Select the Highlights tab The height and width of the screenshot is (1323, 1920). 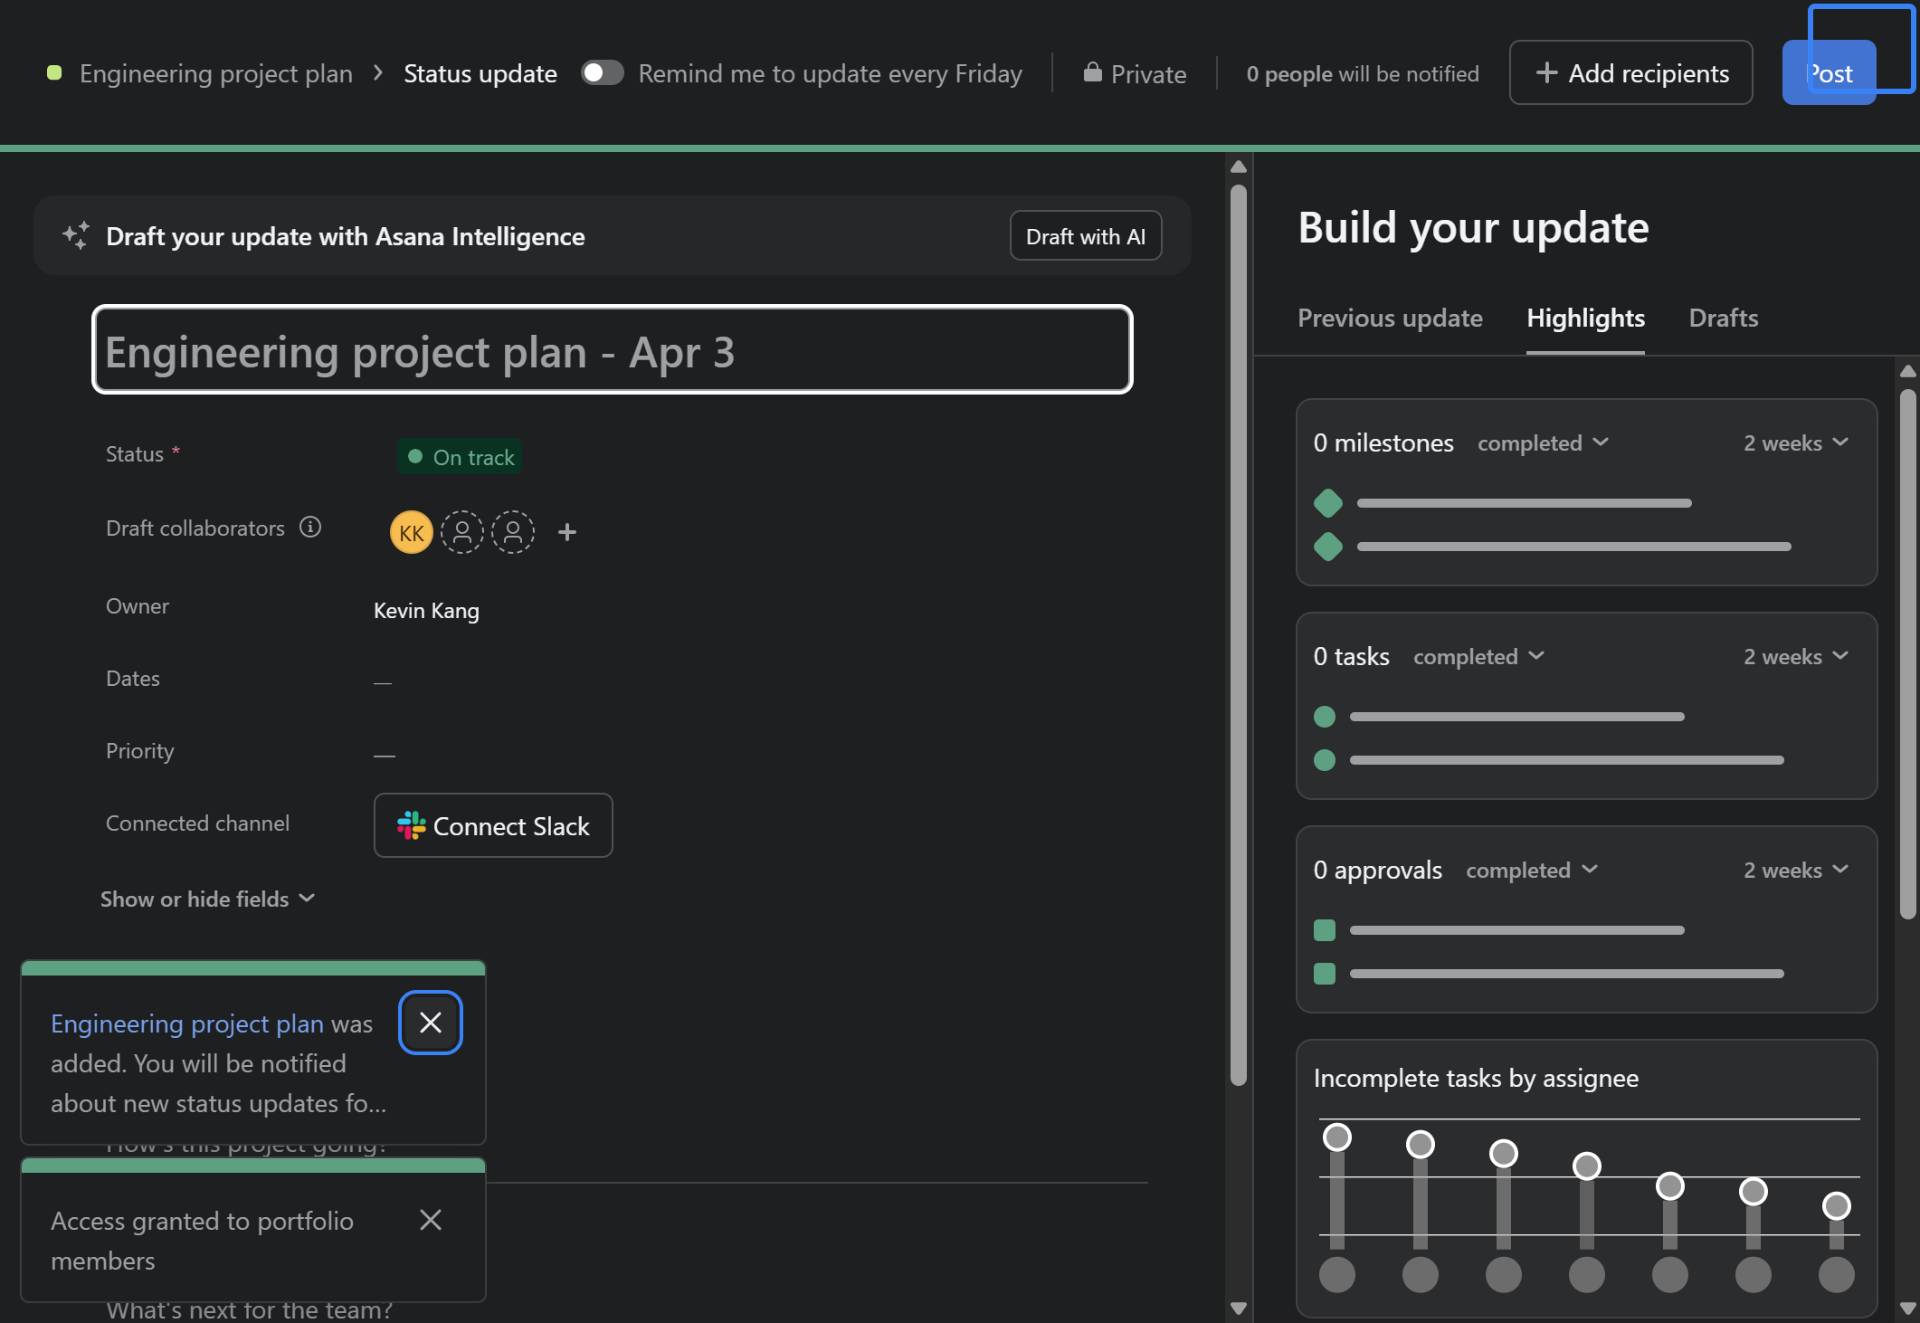point(1585,318)
